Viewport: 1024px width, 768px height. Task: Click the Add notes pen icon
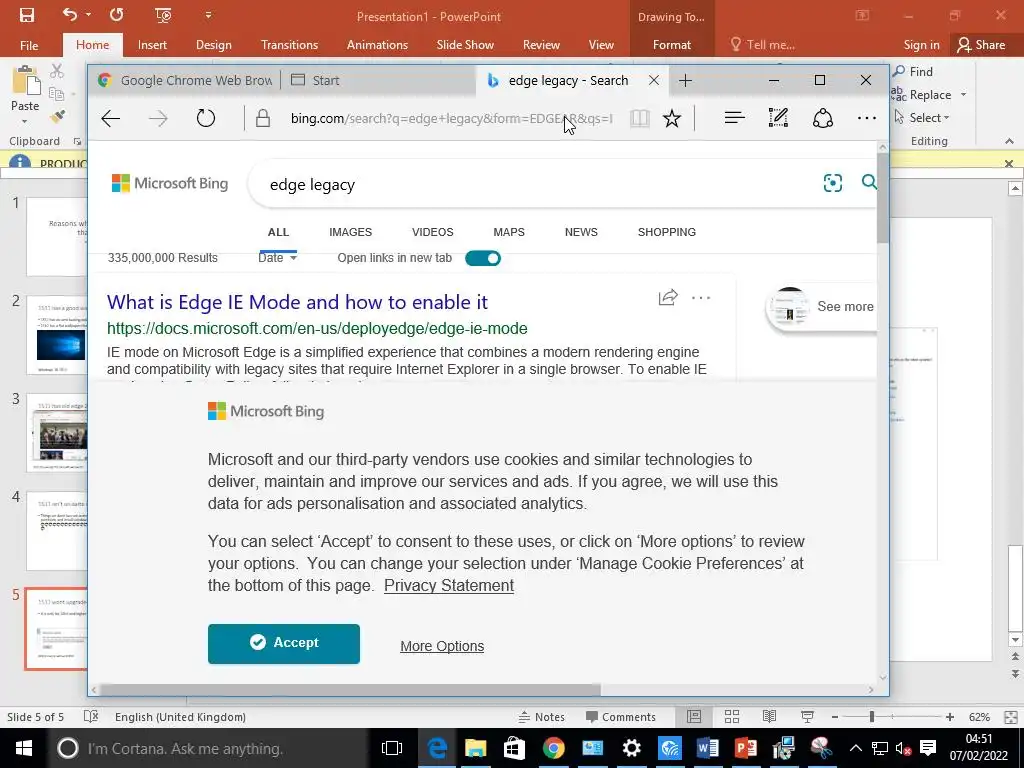[x=778, y=118]
